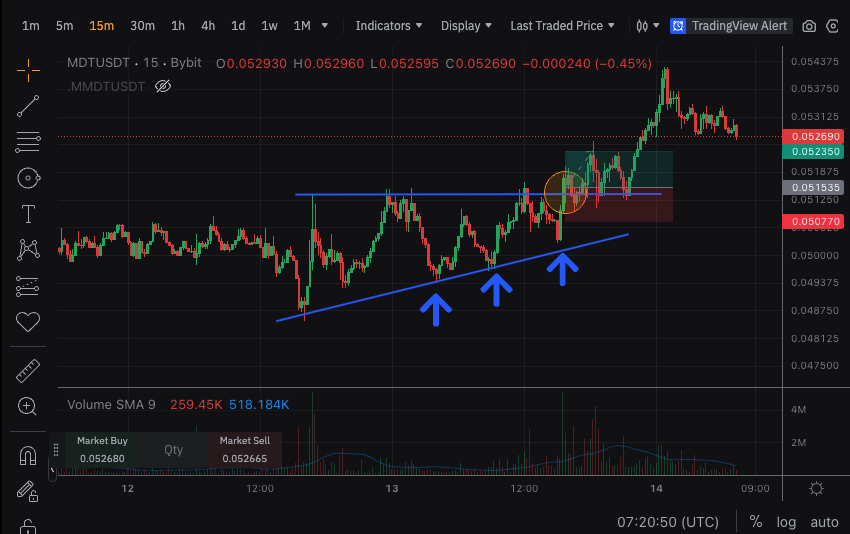This screenshot has width=850, height=534.
Task: Take a chart snapshot with camera icon
Action: click(x=809, y=26)
